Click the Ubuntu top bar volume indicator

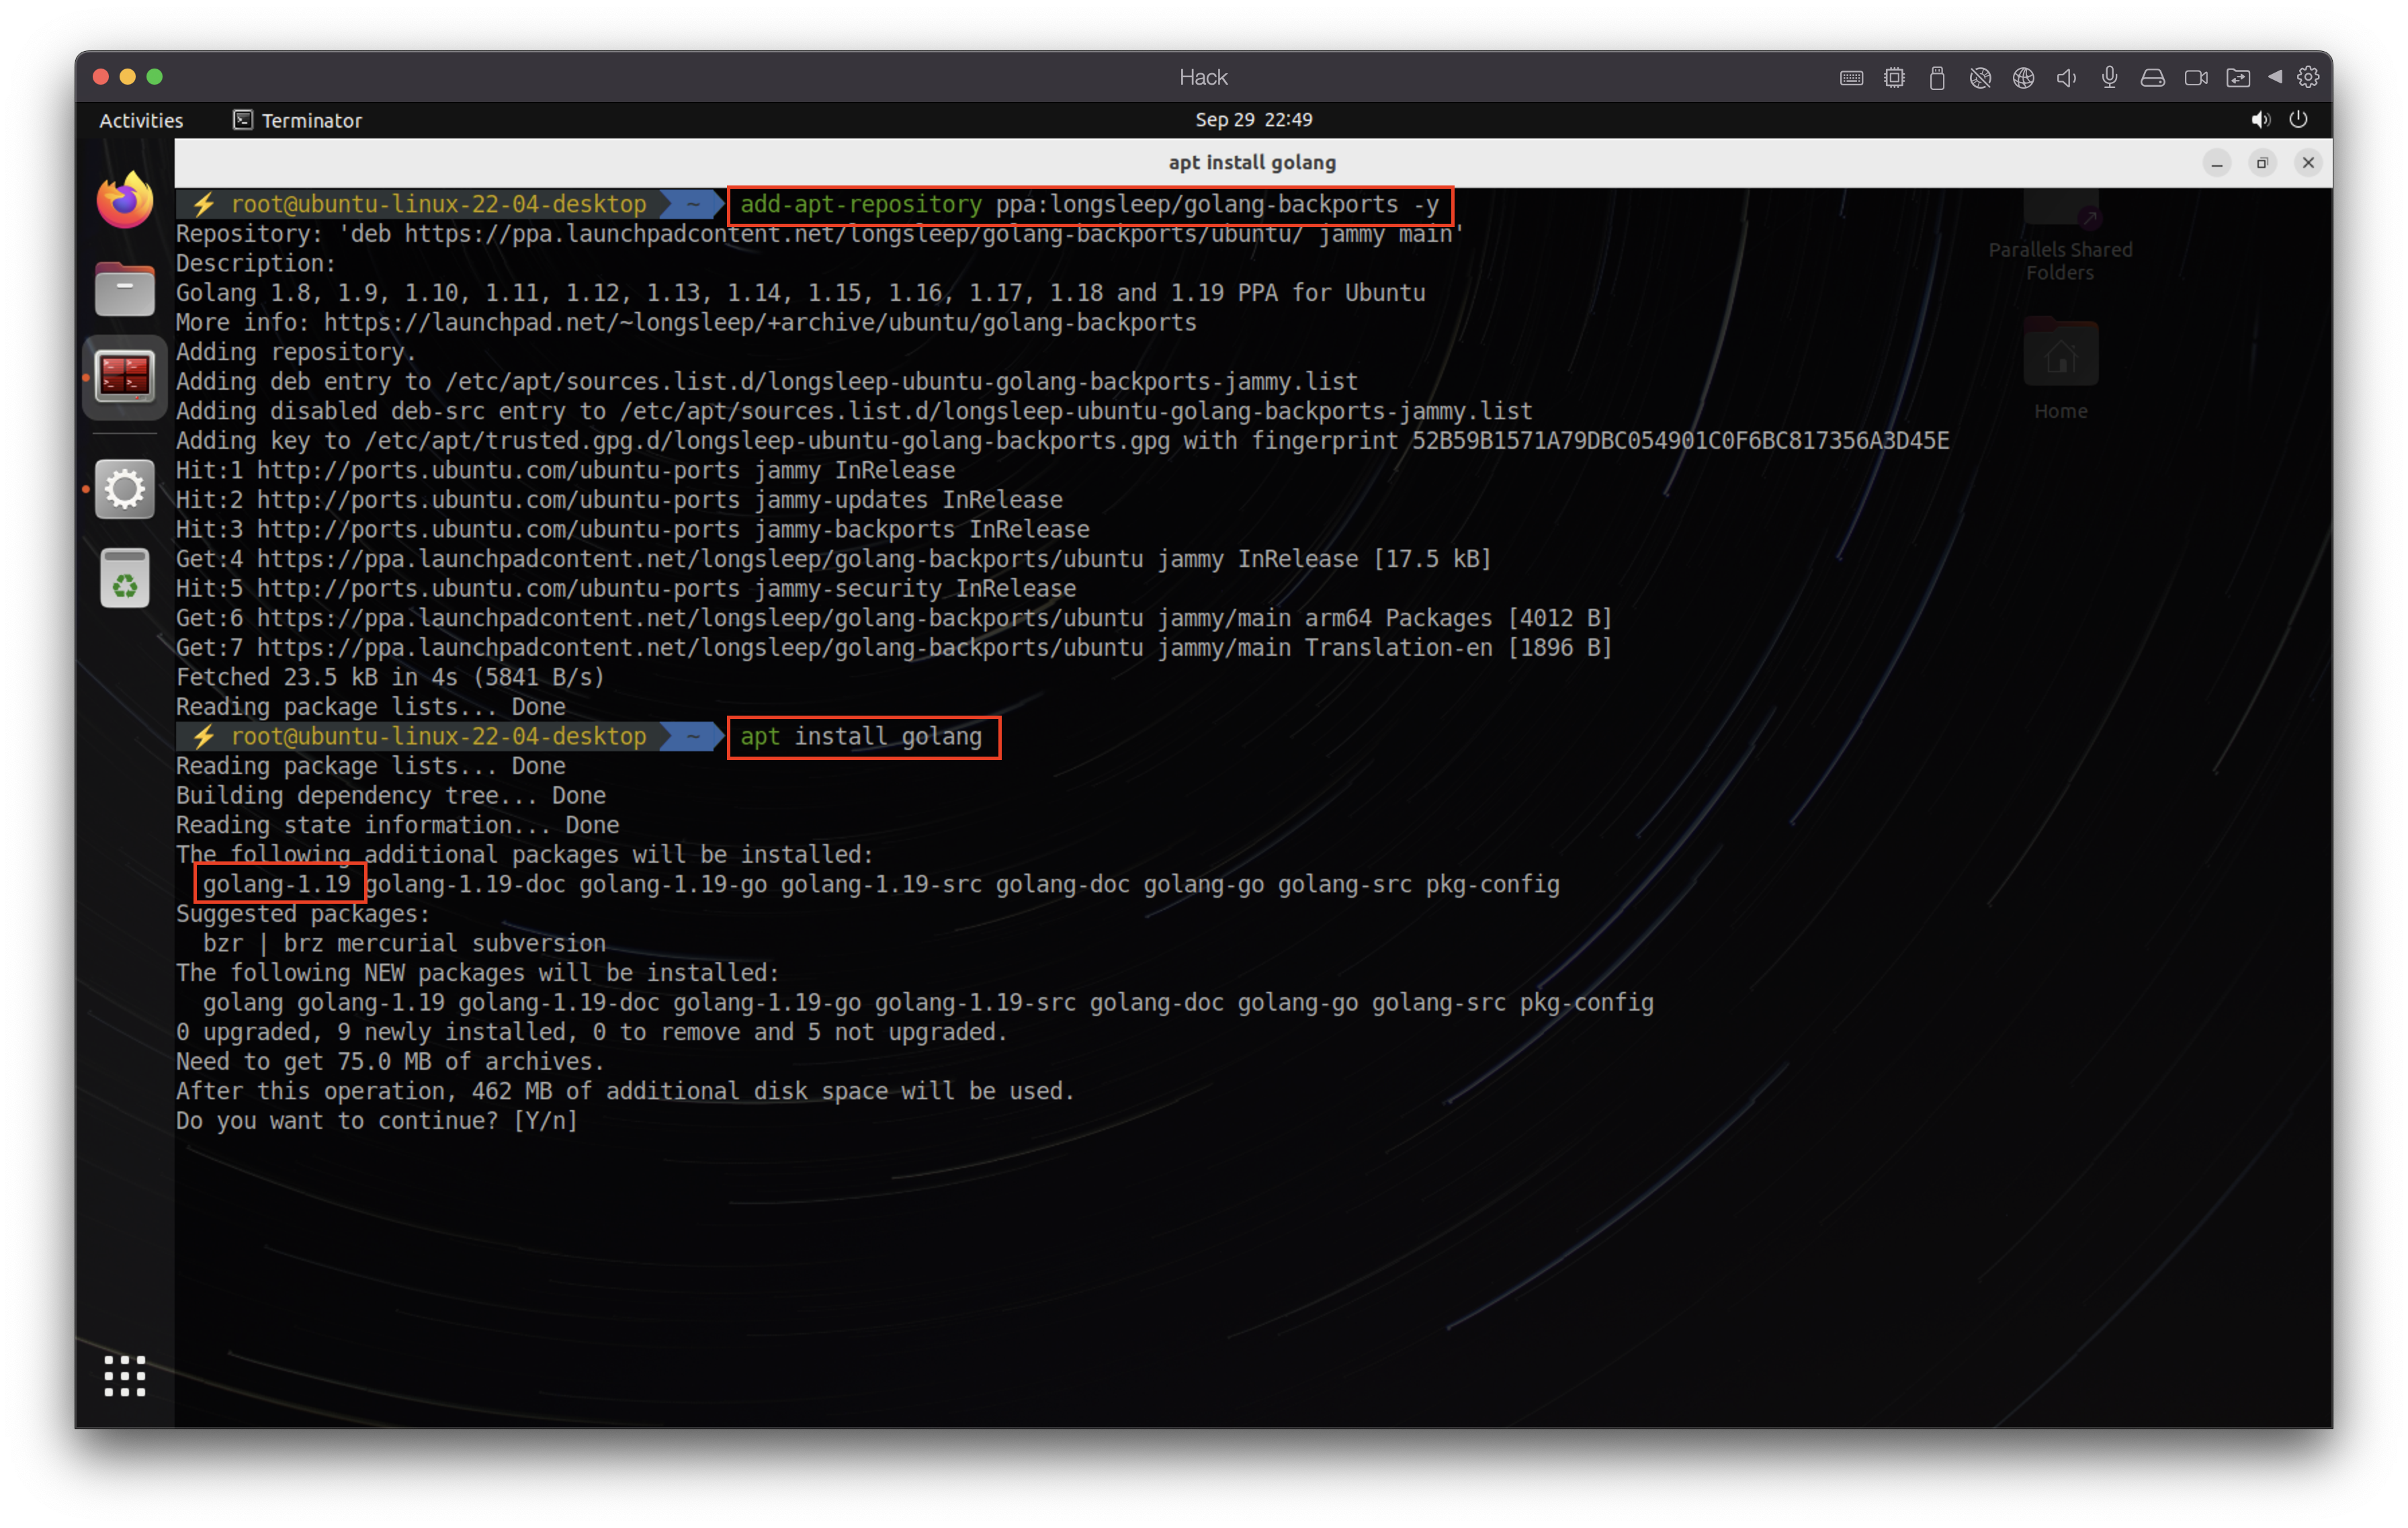point(2260,120)
